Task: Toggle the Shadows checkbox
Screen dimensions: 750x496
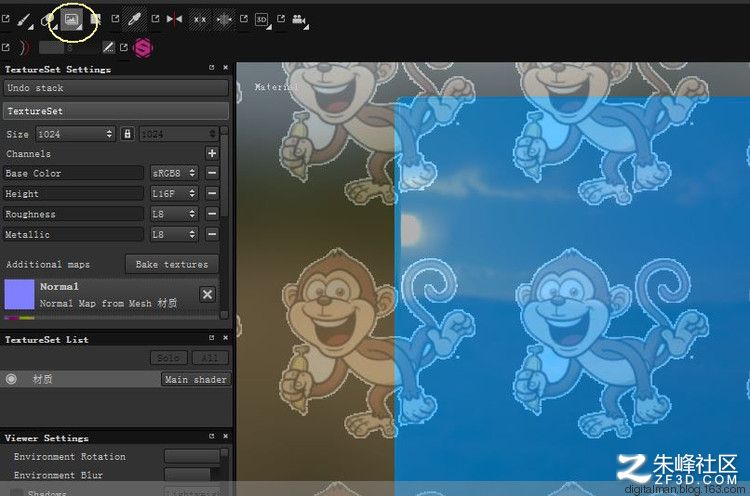Action: 17,492
